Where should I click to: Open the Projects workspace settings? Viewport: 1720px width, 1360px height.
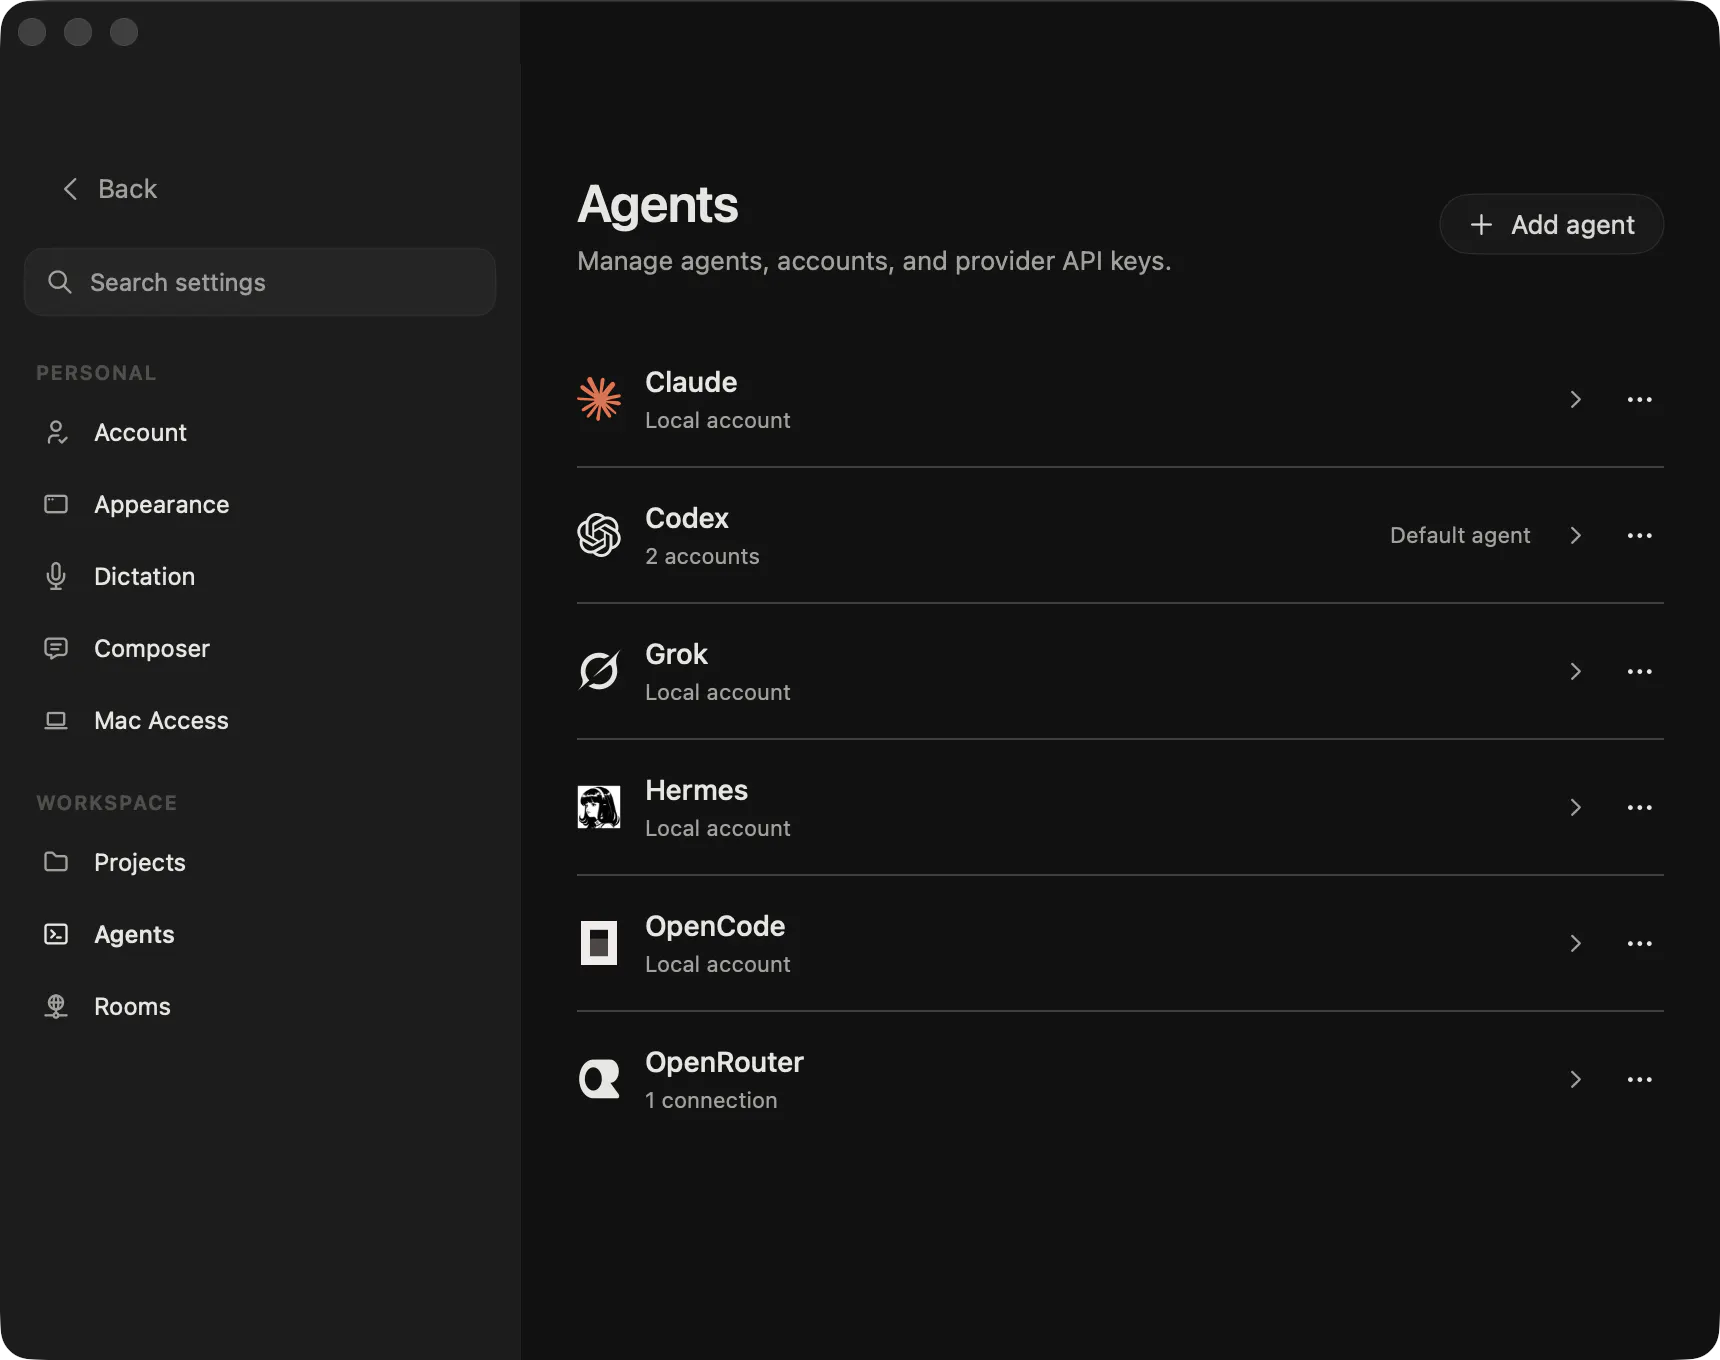coord(260,862)
